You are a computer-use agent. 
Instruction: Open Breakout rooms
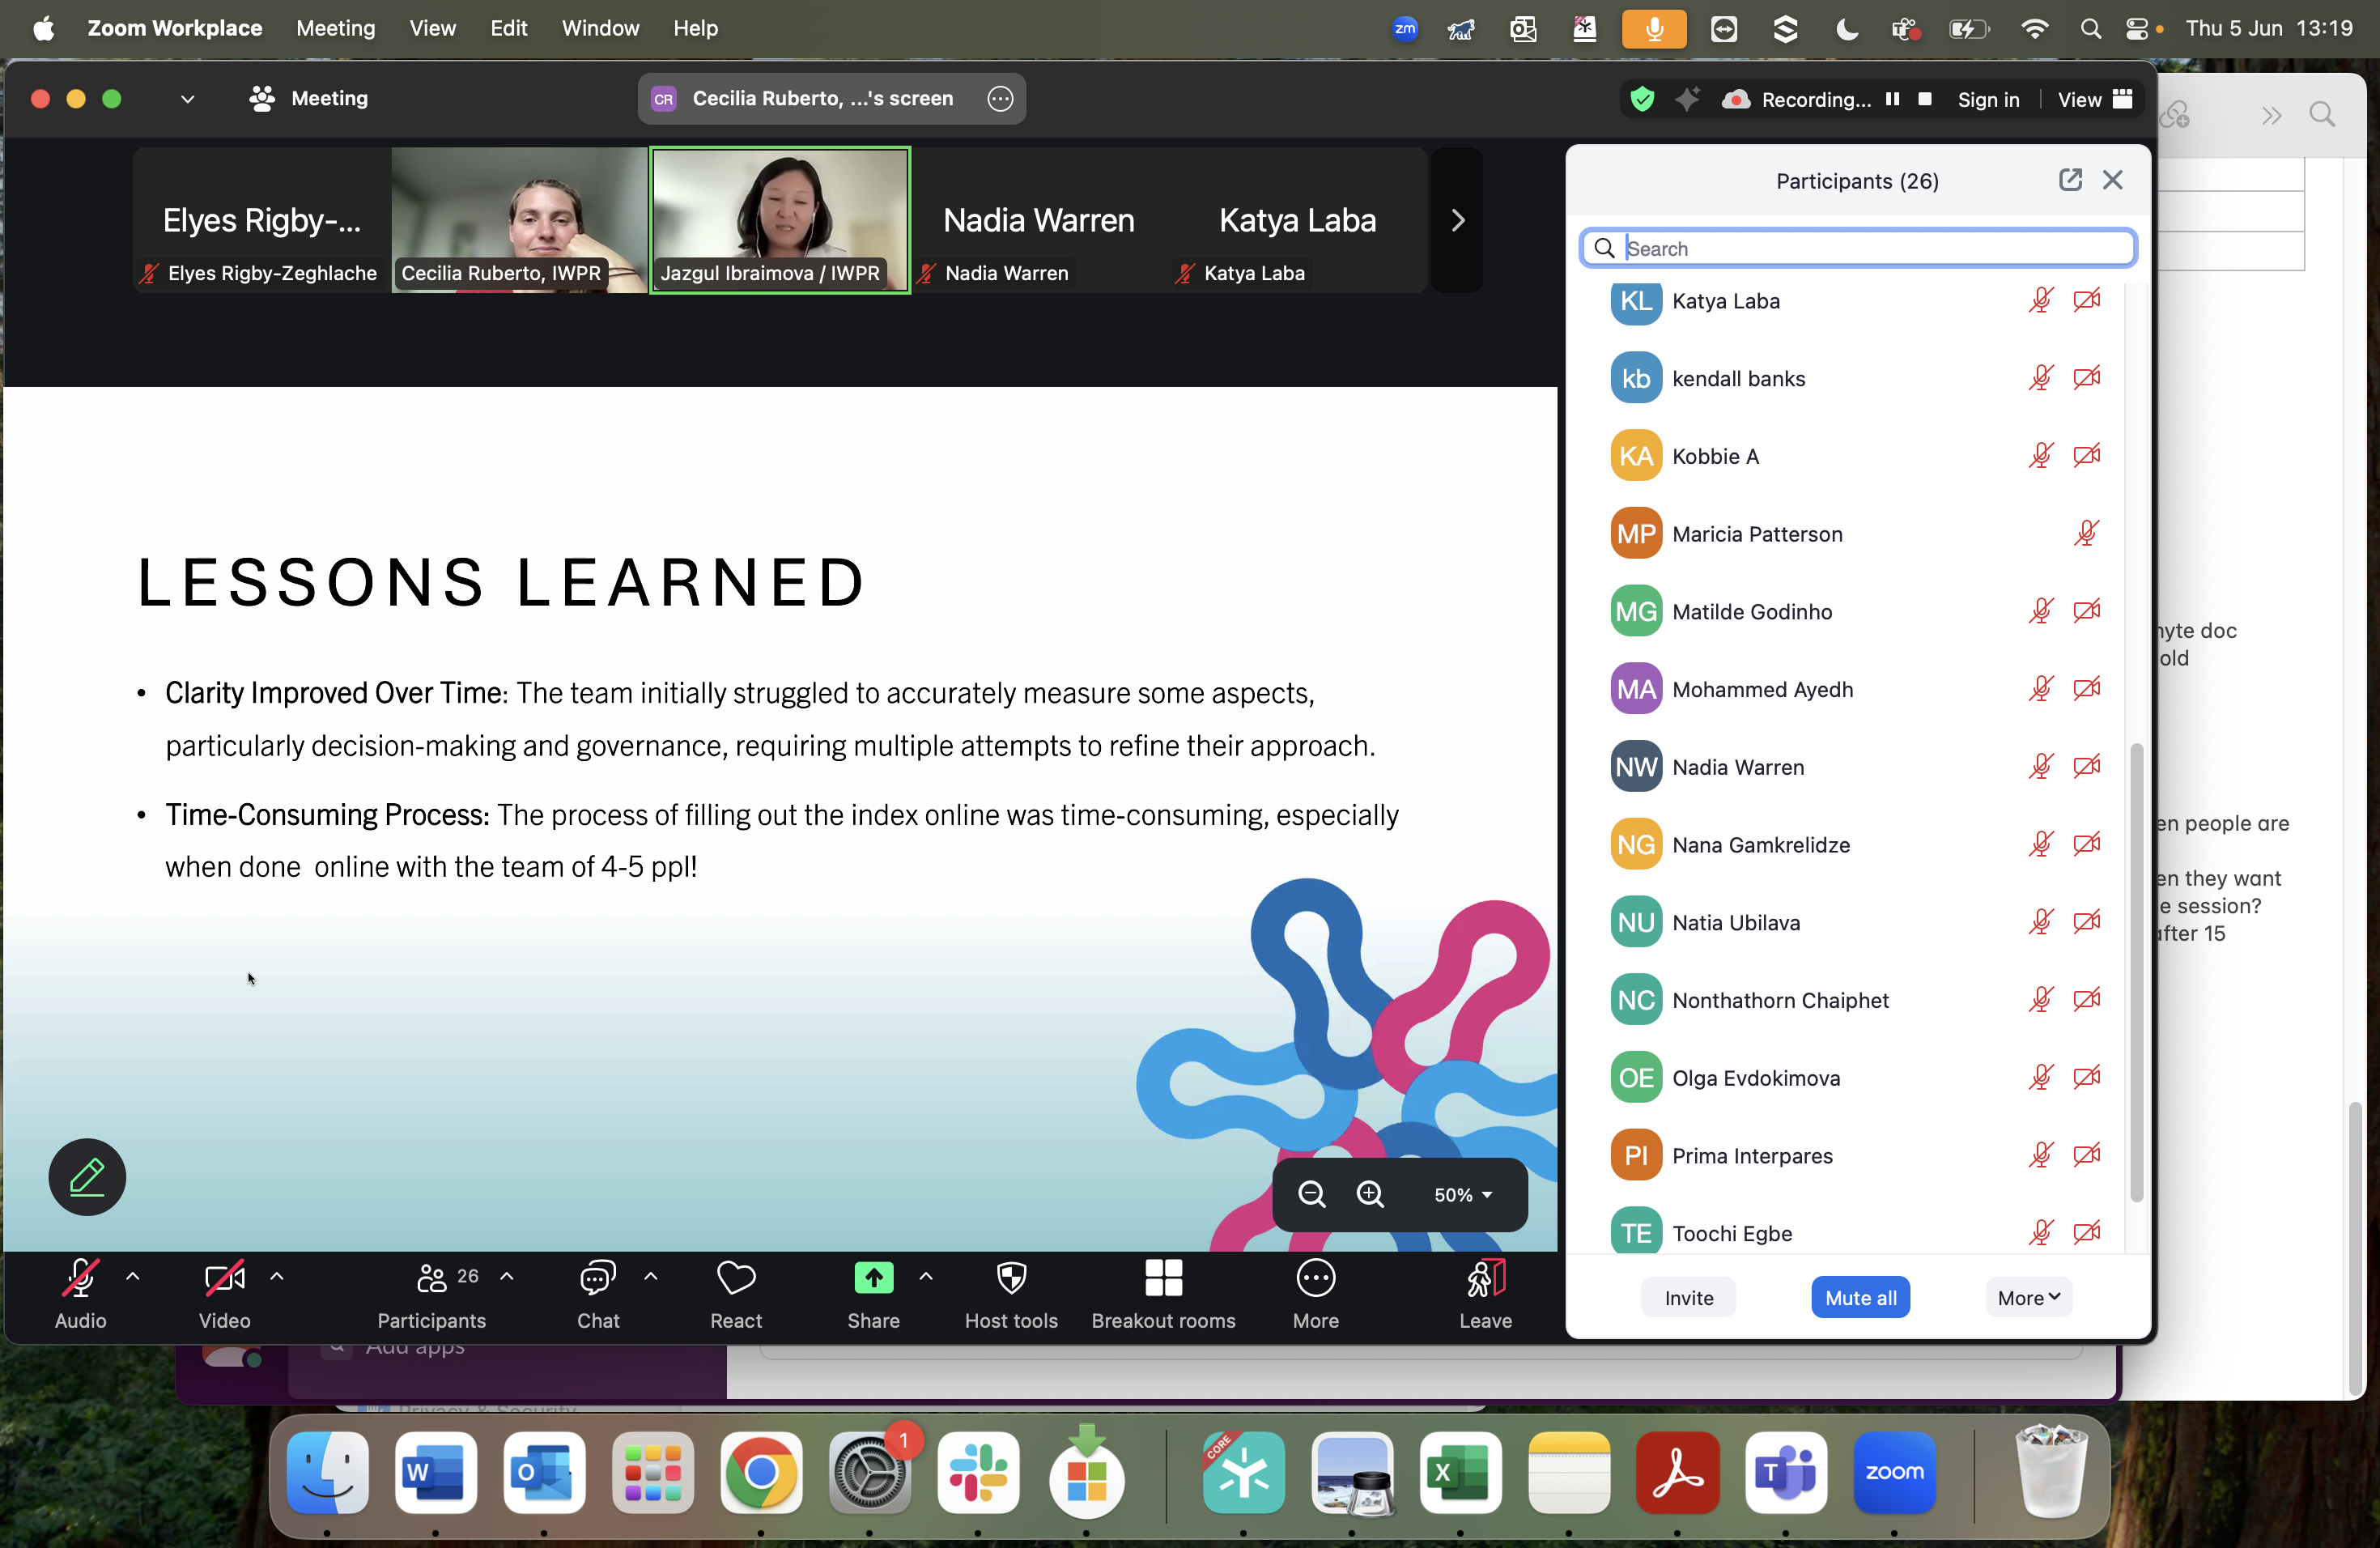1163,1294
